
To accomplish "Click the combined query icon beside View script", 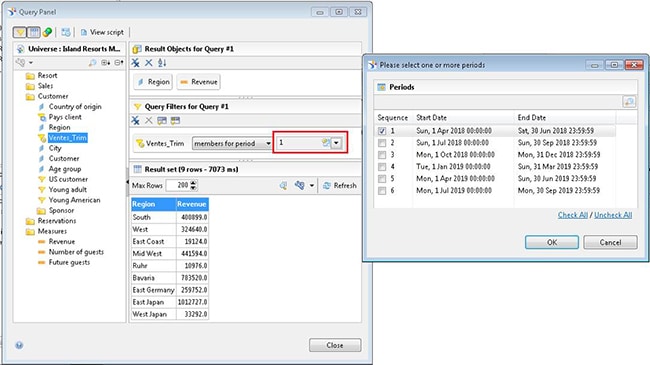I will (66, 32).
